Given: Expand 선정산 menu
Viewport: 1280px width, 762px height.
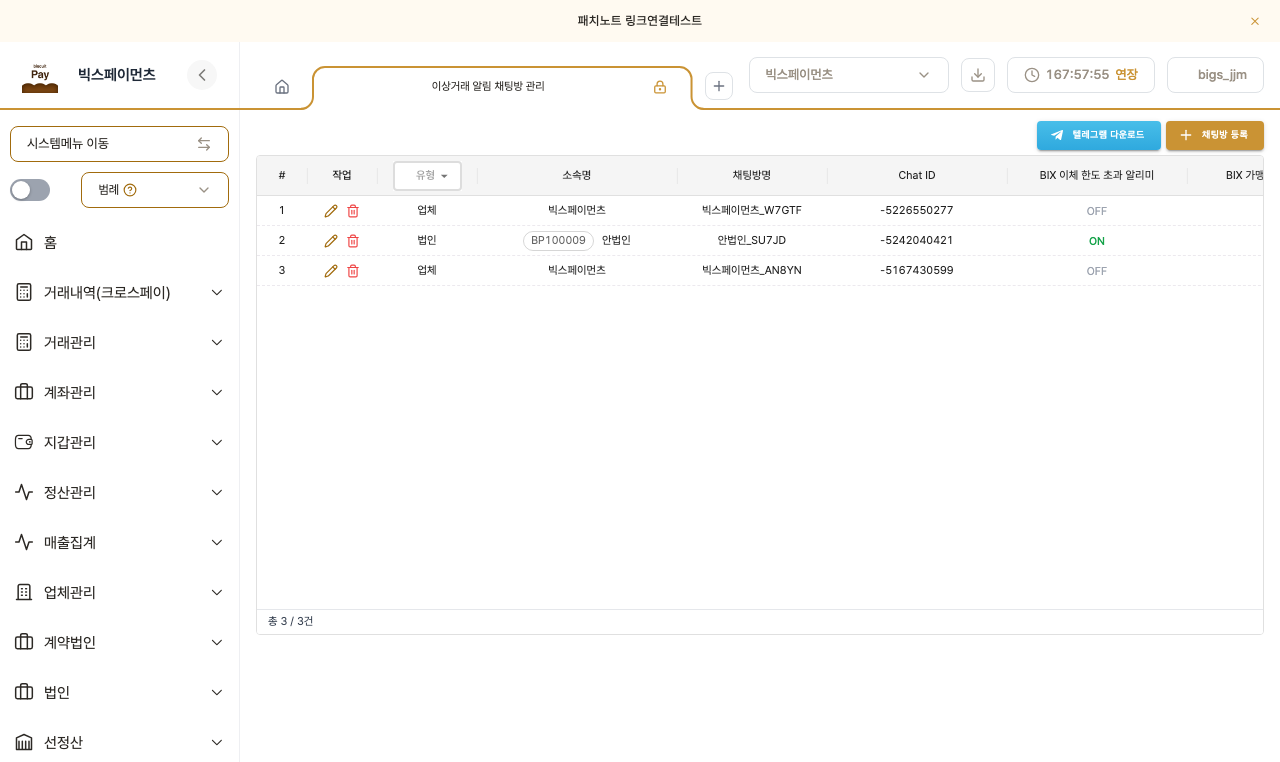Looking at the screenshot, I should 120,742.
